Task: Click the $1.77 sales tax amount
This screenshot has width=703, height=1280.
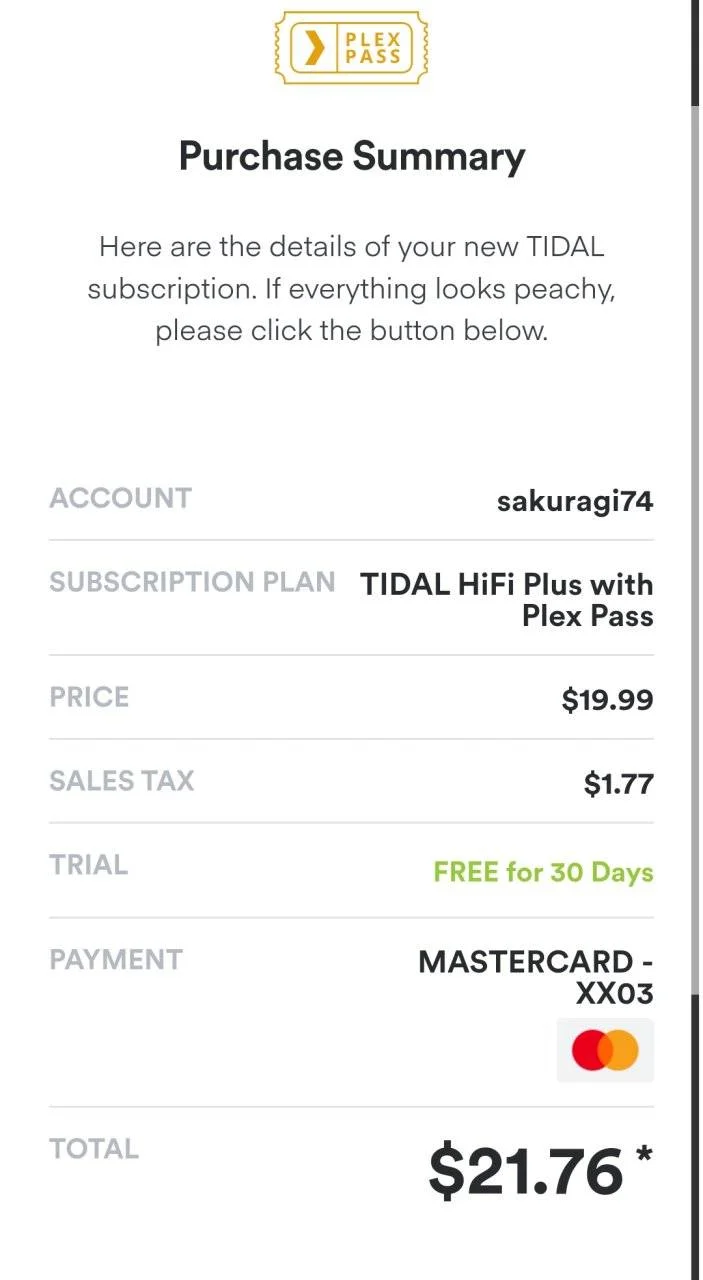Action: 619,784
